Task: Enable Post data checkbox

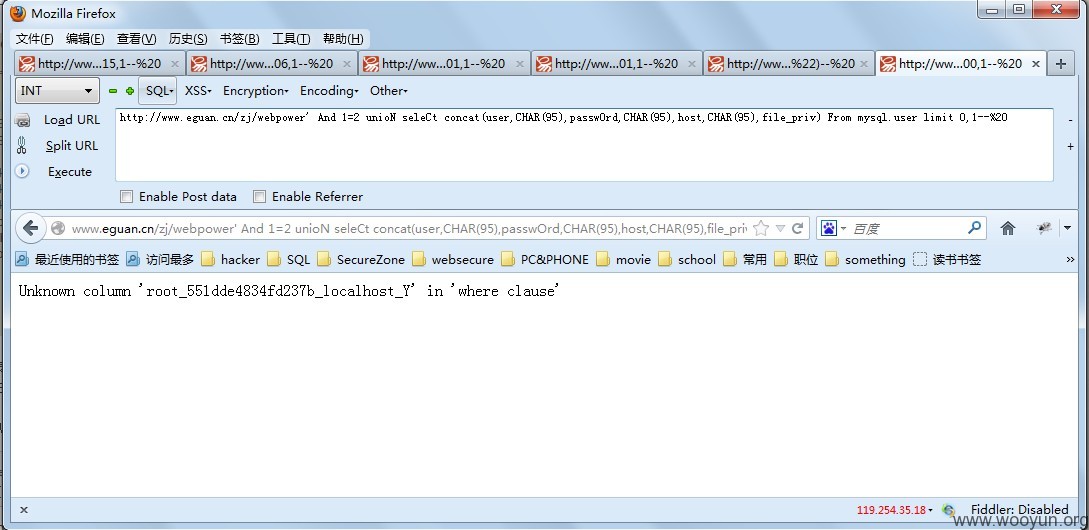Action: pyautogui.click(x=126, y=197)
